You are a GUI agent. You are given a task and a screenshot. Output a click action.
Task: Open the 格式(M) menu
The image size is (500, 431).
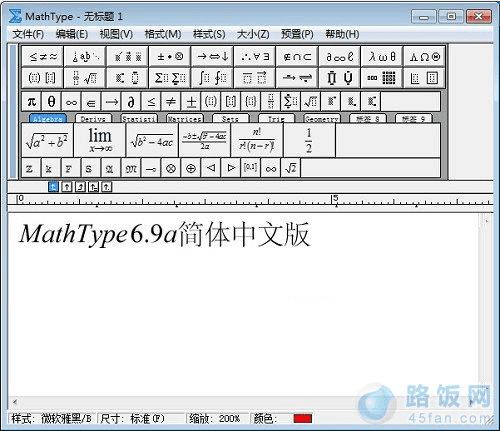pos(163,34)
